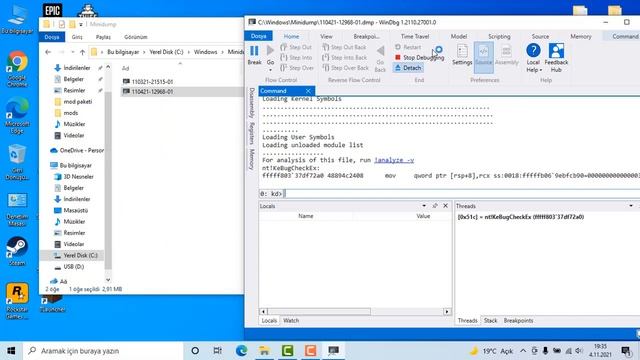Open Paylaş tab in File Explorer

tap(103, 37)
